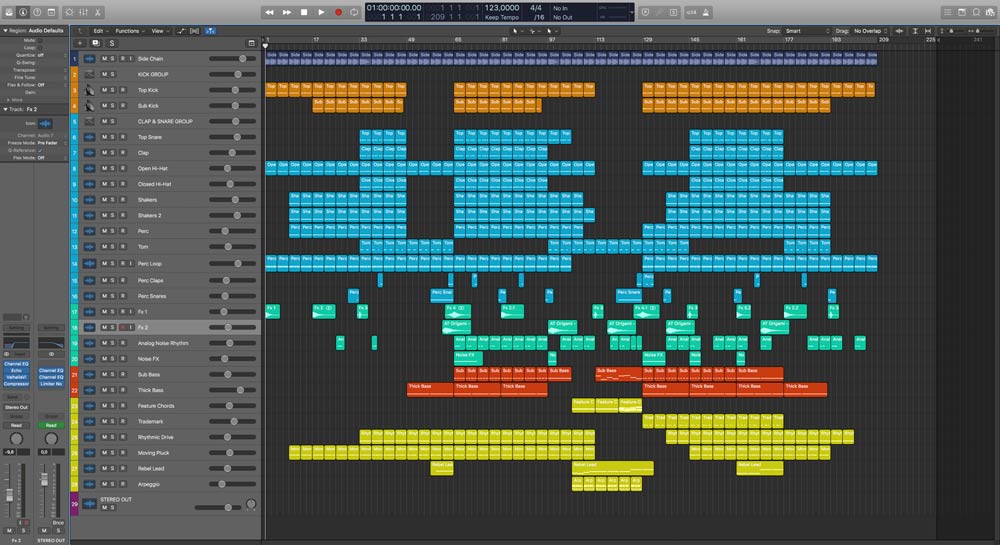This screenshot has width=1000, height=545.
Task: Collapse the Region inspector disclosure triangle
Action: pyautogui.click(x=4, y=31)
